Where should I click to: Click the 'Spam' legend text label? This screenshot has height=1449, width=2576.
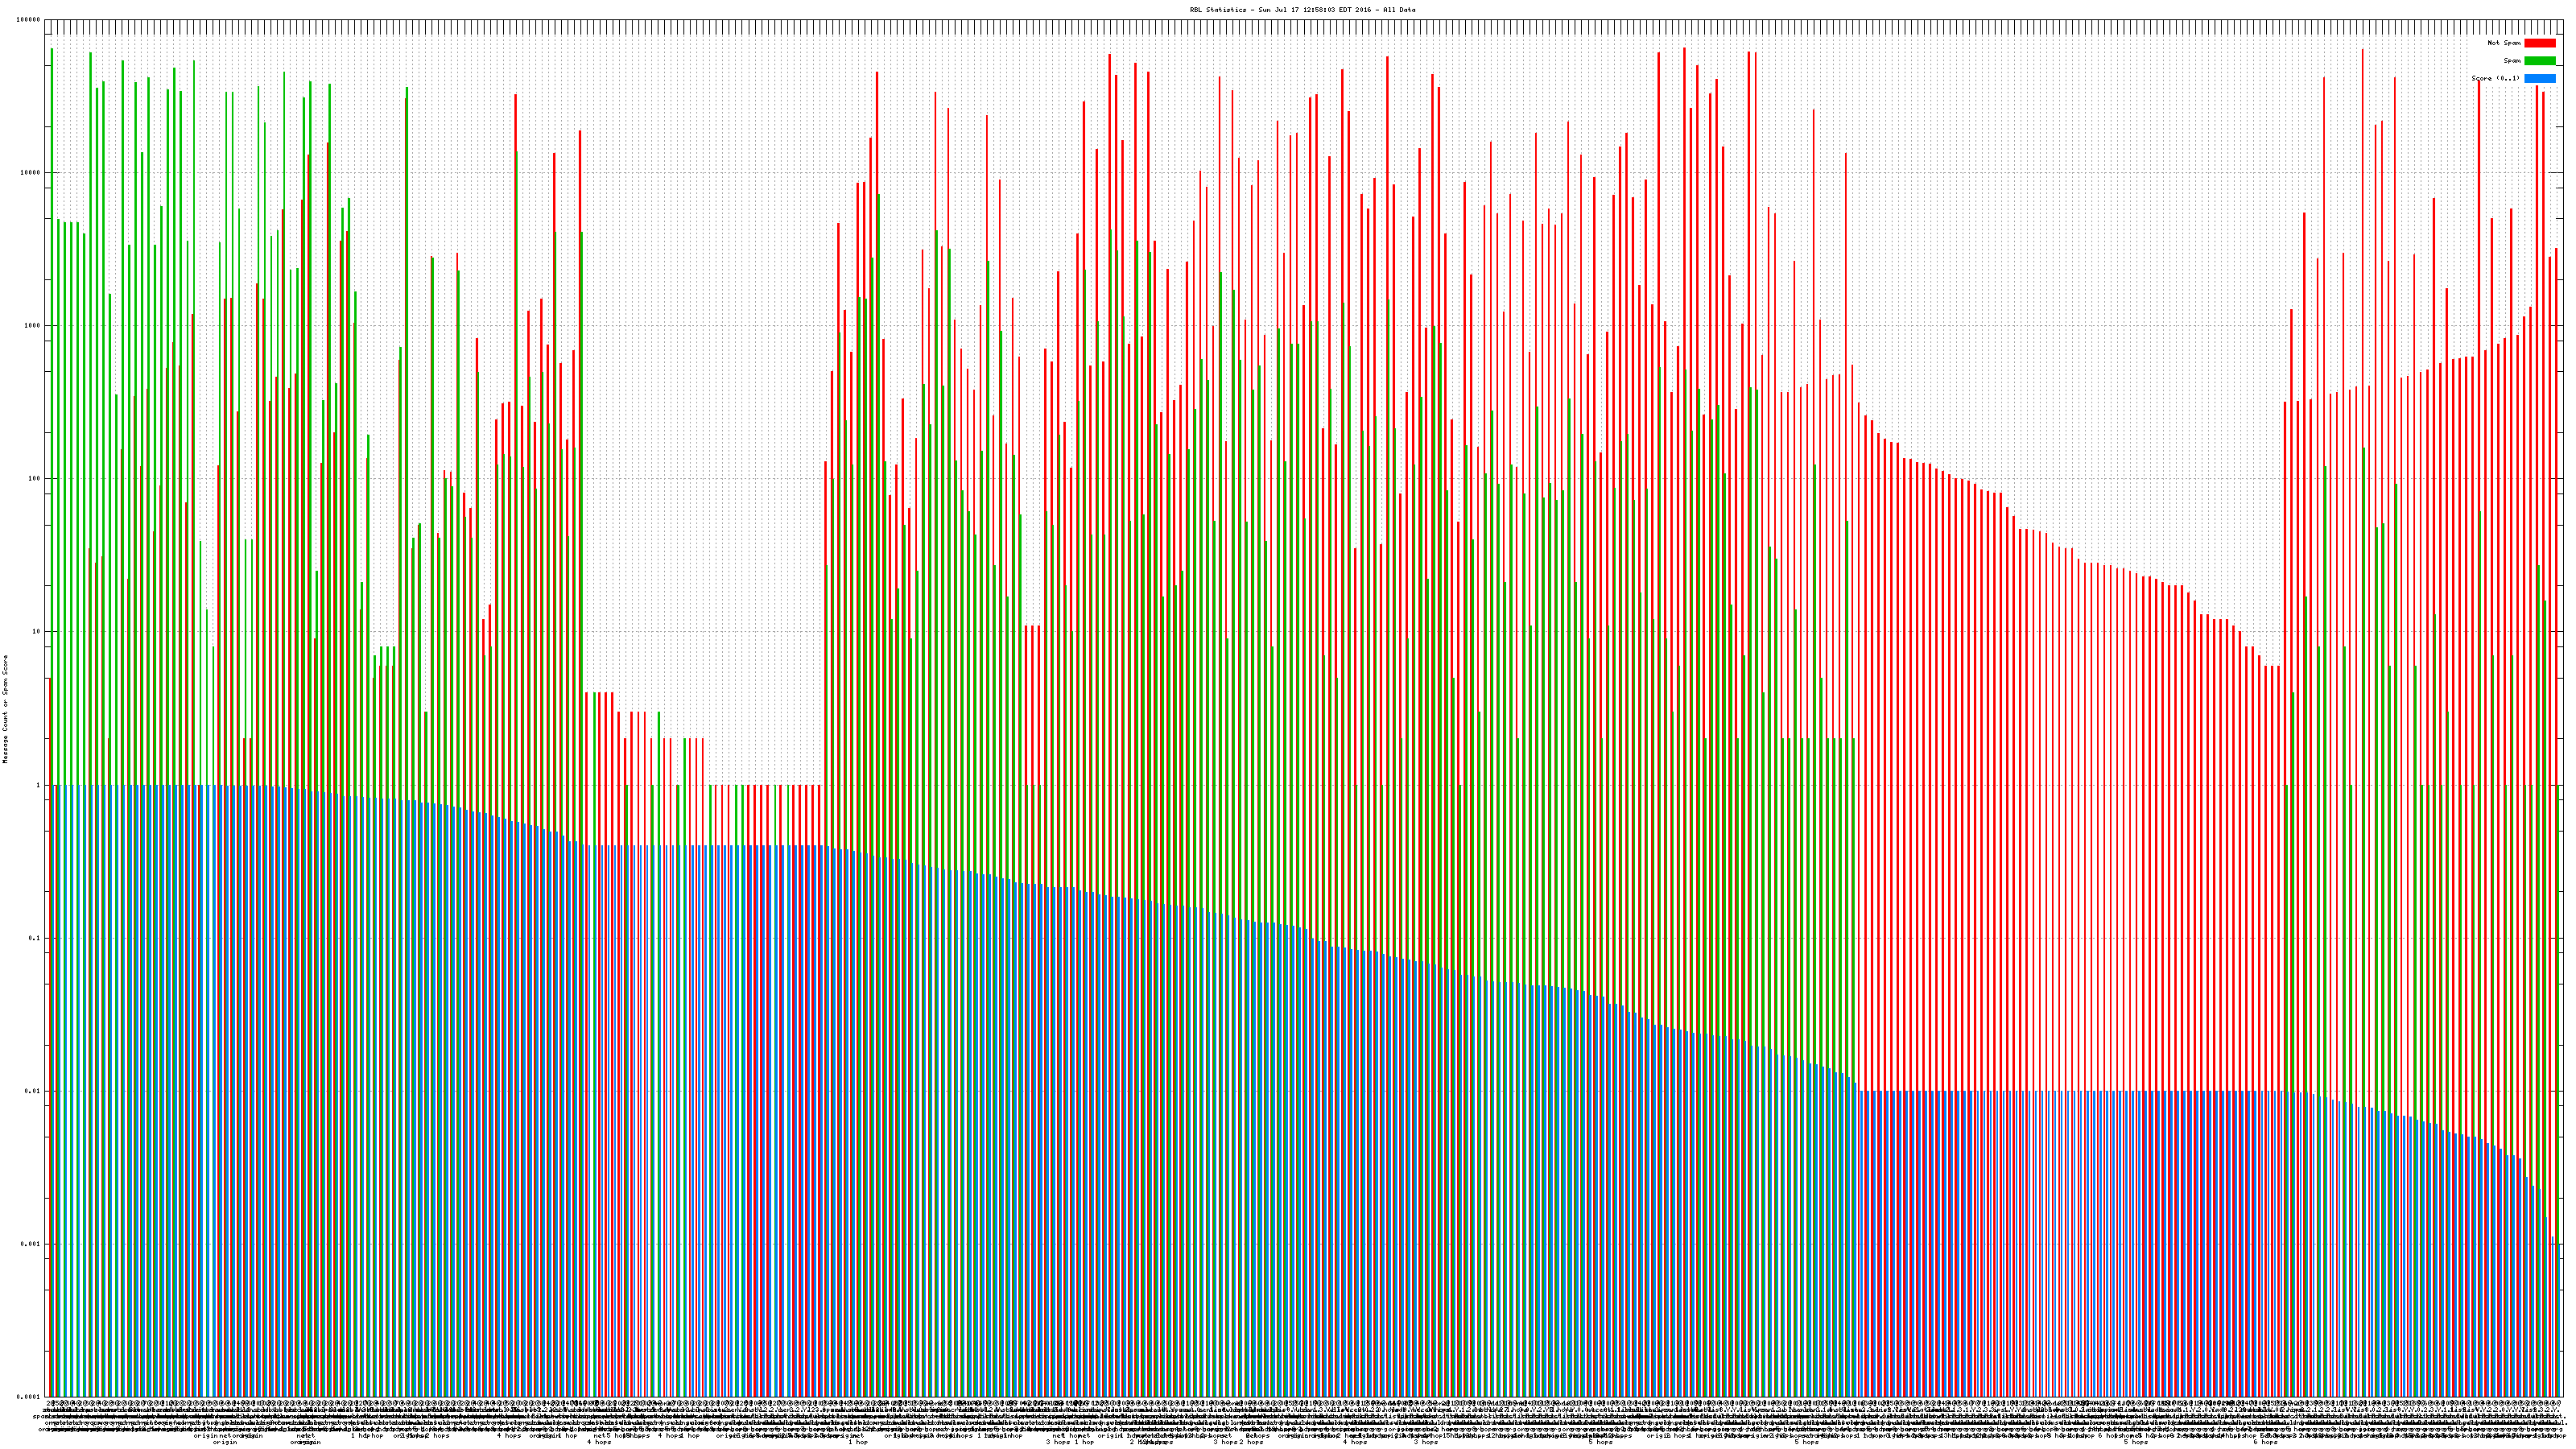2512,61
